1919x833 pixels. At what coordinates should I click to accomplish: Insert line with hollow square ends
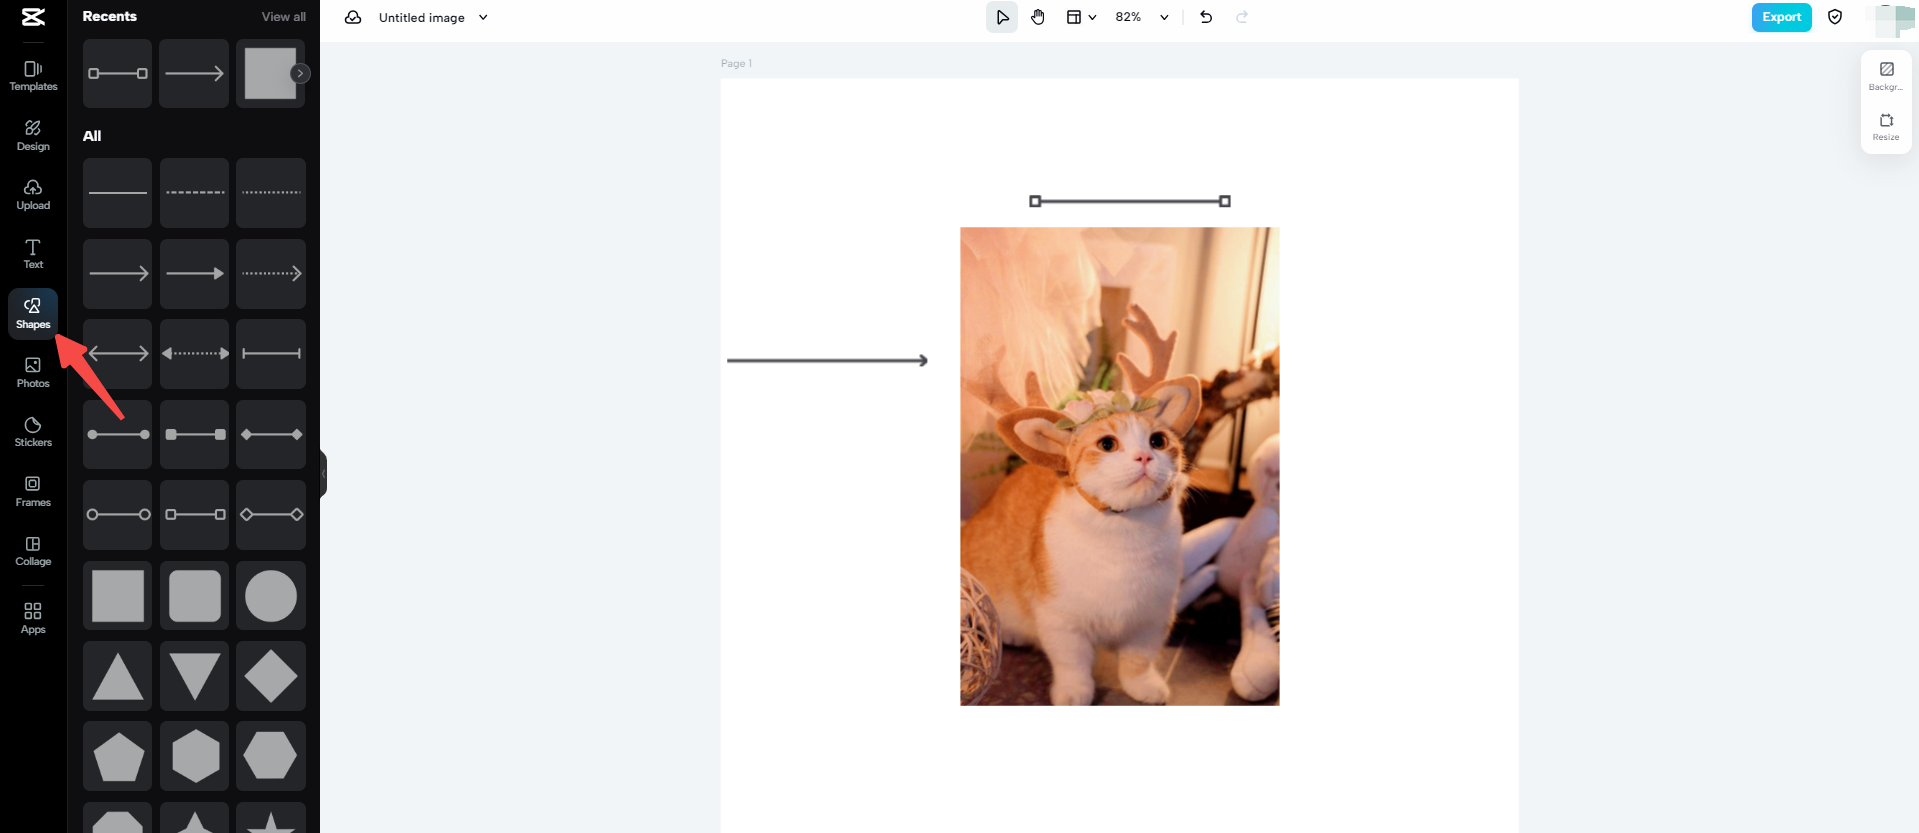pos(194,515)
